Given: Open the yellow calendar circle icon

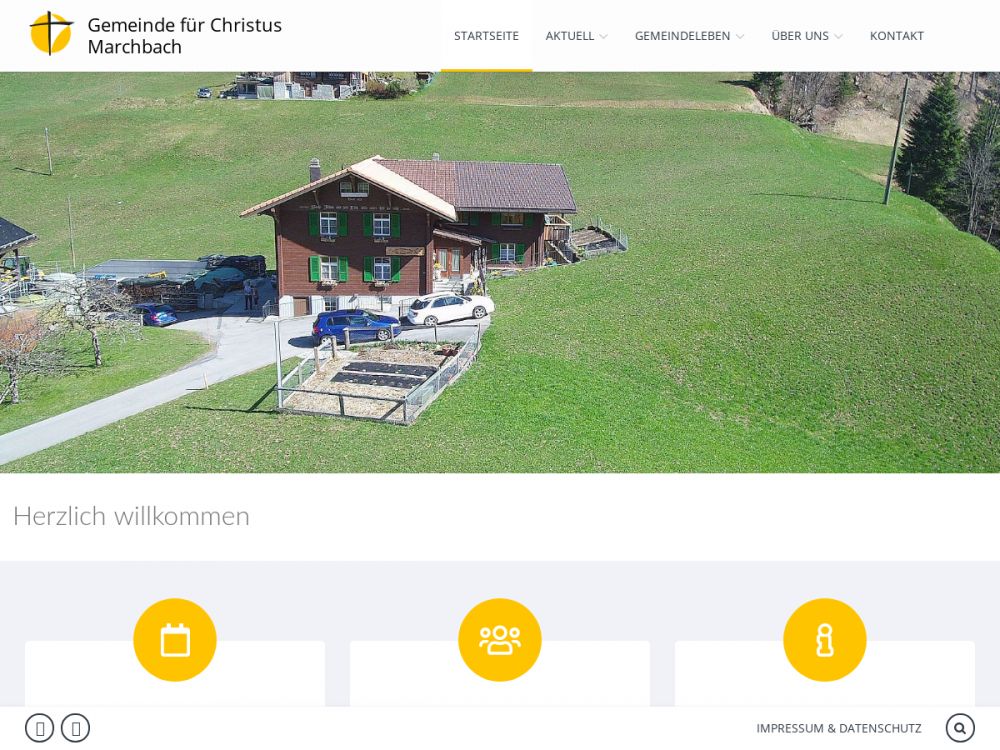Looking at the screenshot, I should 175,640.
